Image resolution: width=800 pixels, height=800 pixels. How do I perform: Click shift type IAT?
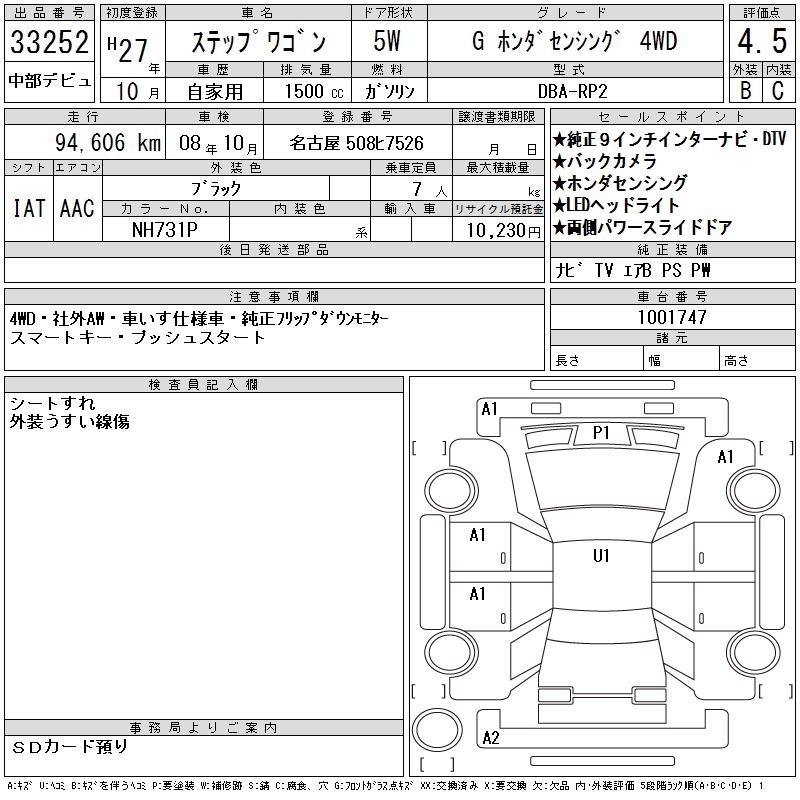[x=29, y=208]
